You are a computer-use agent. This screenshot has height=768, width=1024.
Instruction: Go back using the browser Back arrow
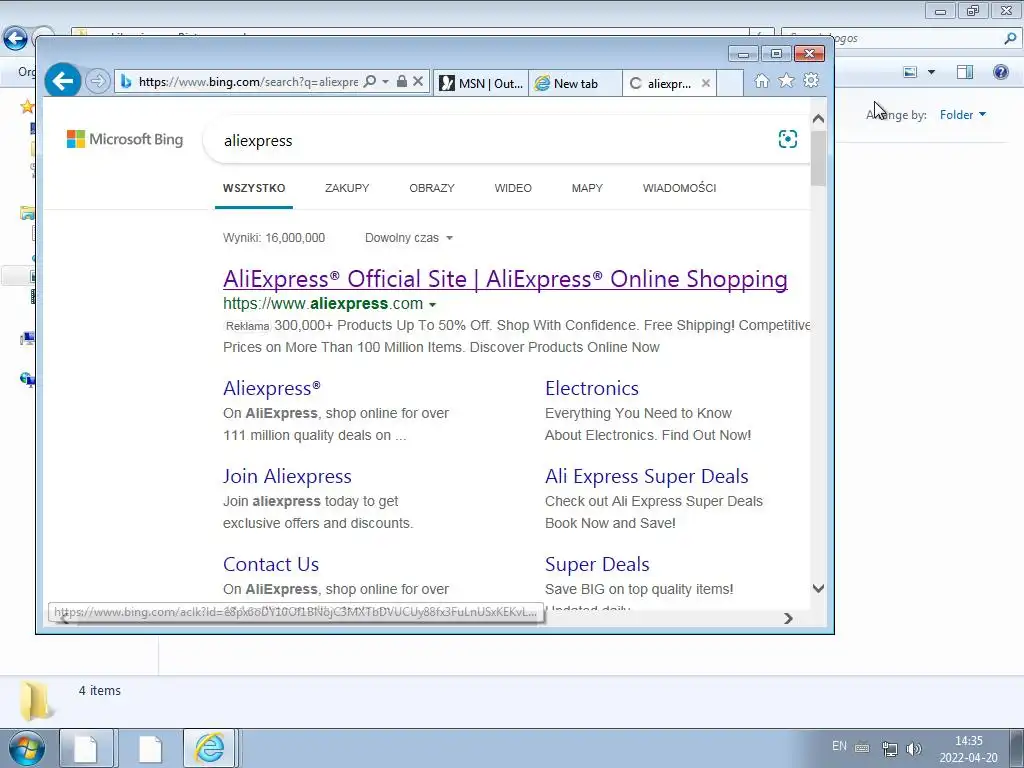63,82
